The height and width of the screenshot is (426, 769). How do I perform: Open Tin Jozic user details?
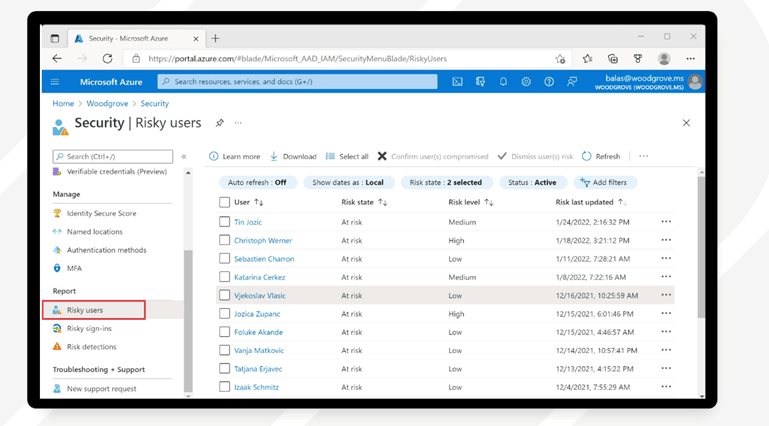click(x=248, y=222)
